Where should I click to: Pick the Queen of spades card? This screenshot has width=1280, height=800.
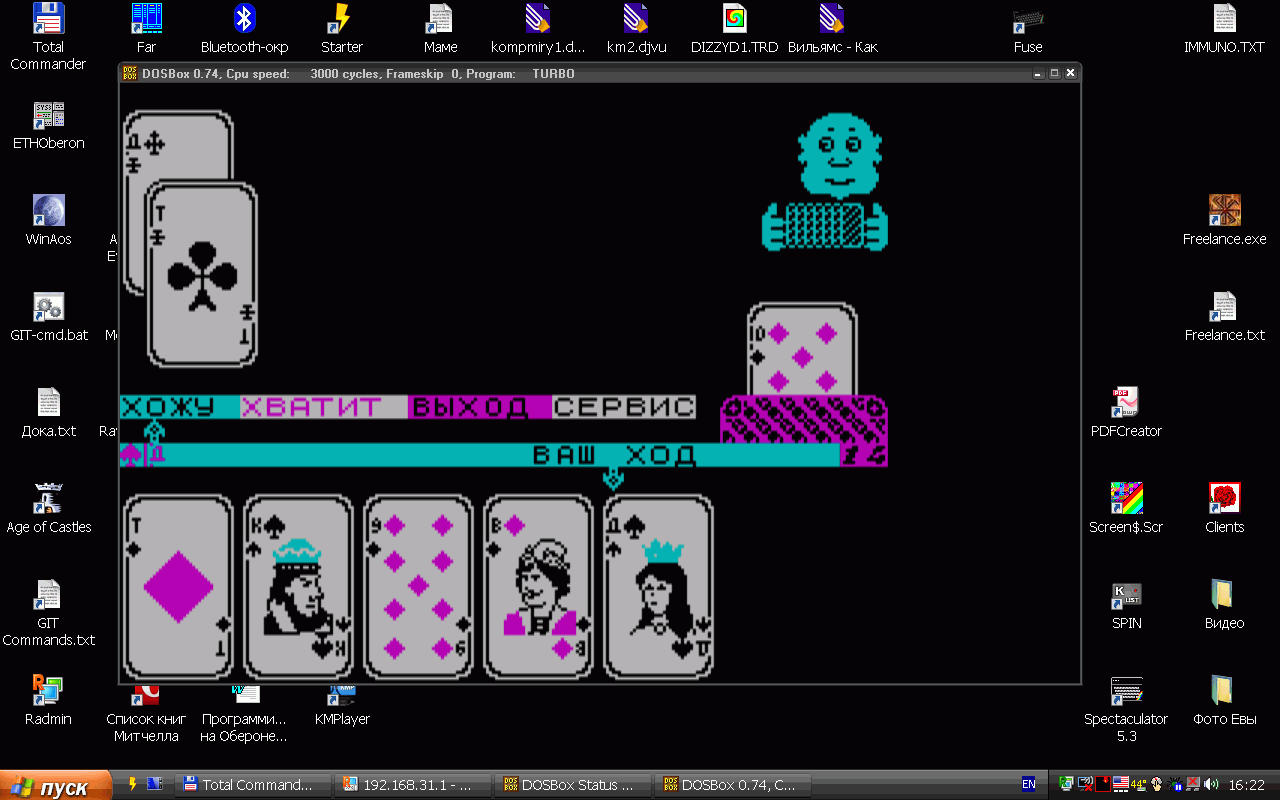tap(658, 586)
